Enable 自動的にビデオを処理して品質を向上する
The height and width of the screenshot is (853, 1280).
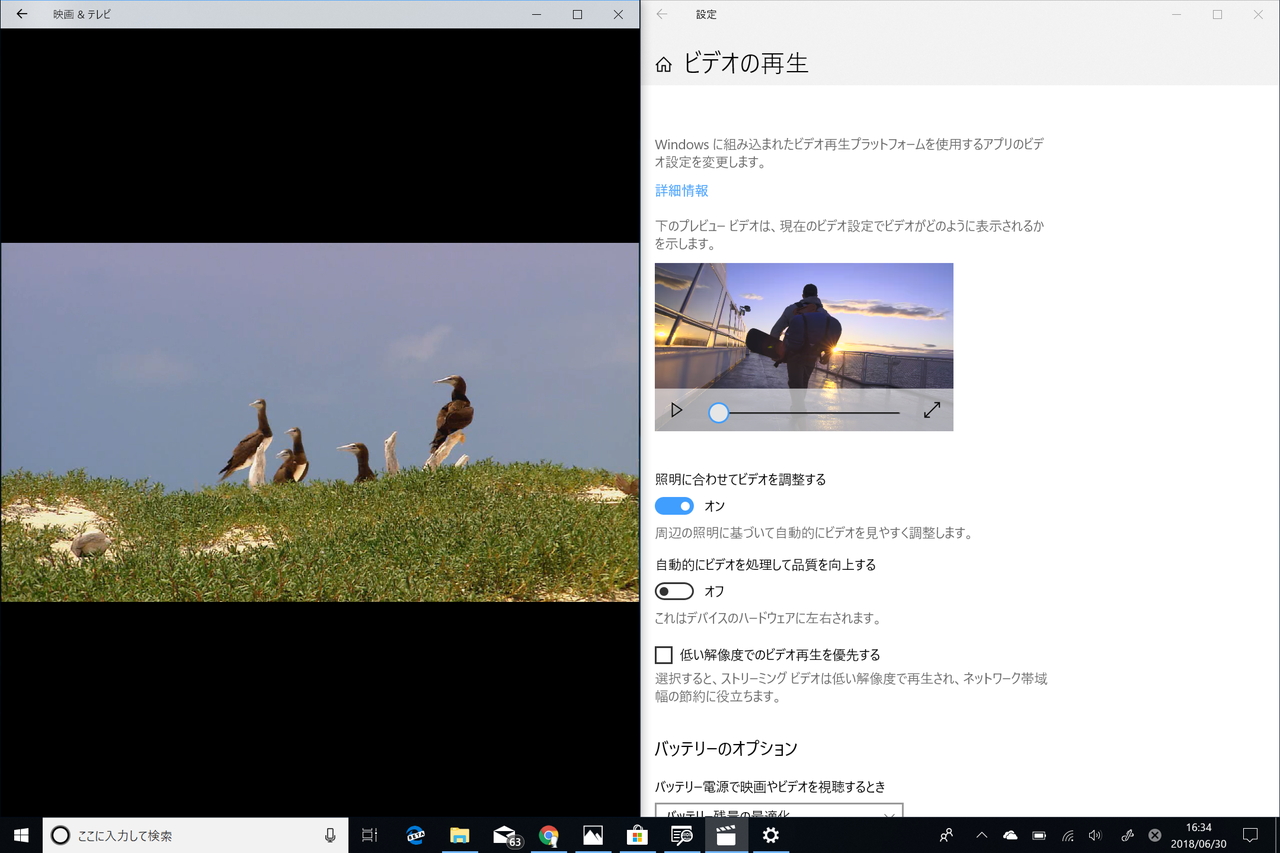click(674, 591)
